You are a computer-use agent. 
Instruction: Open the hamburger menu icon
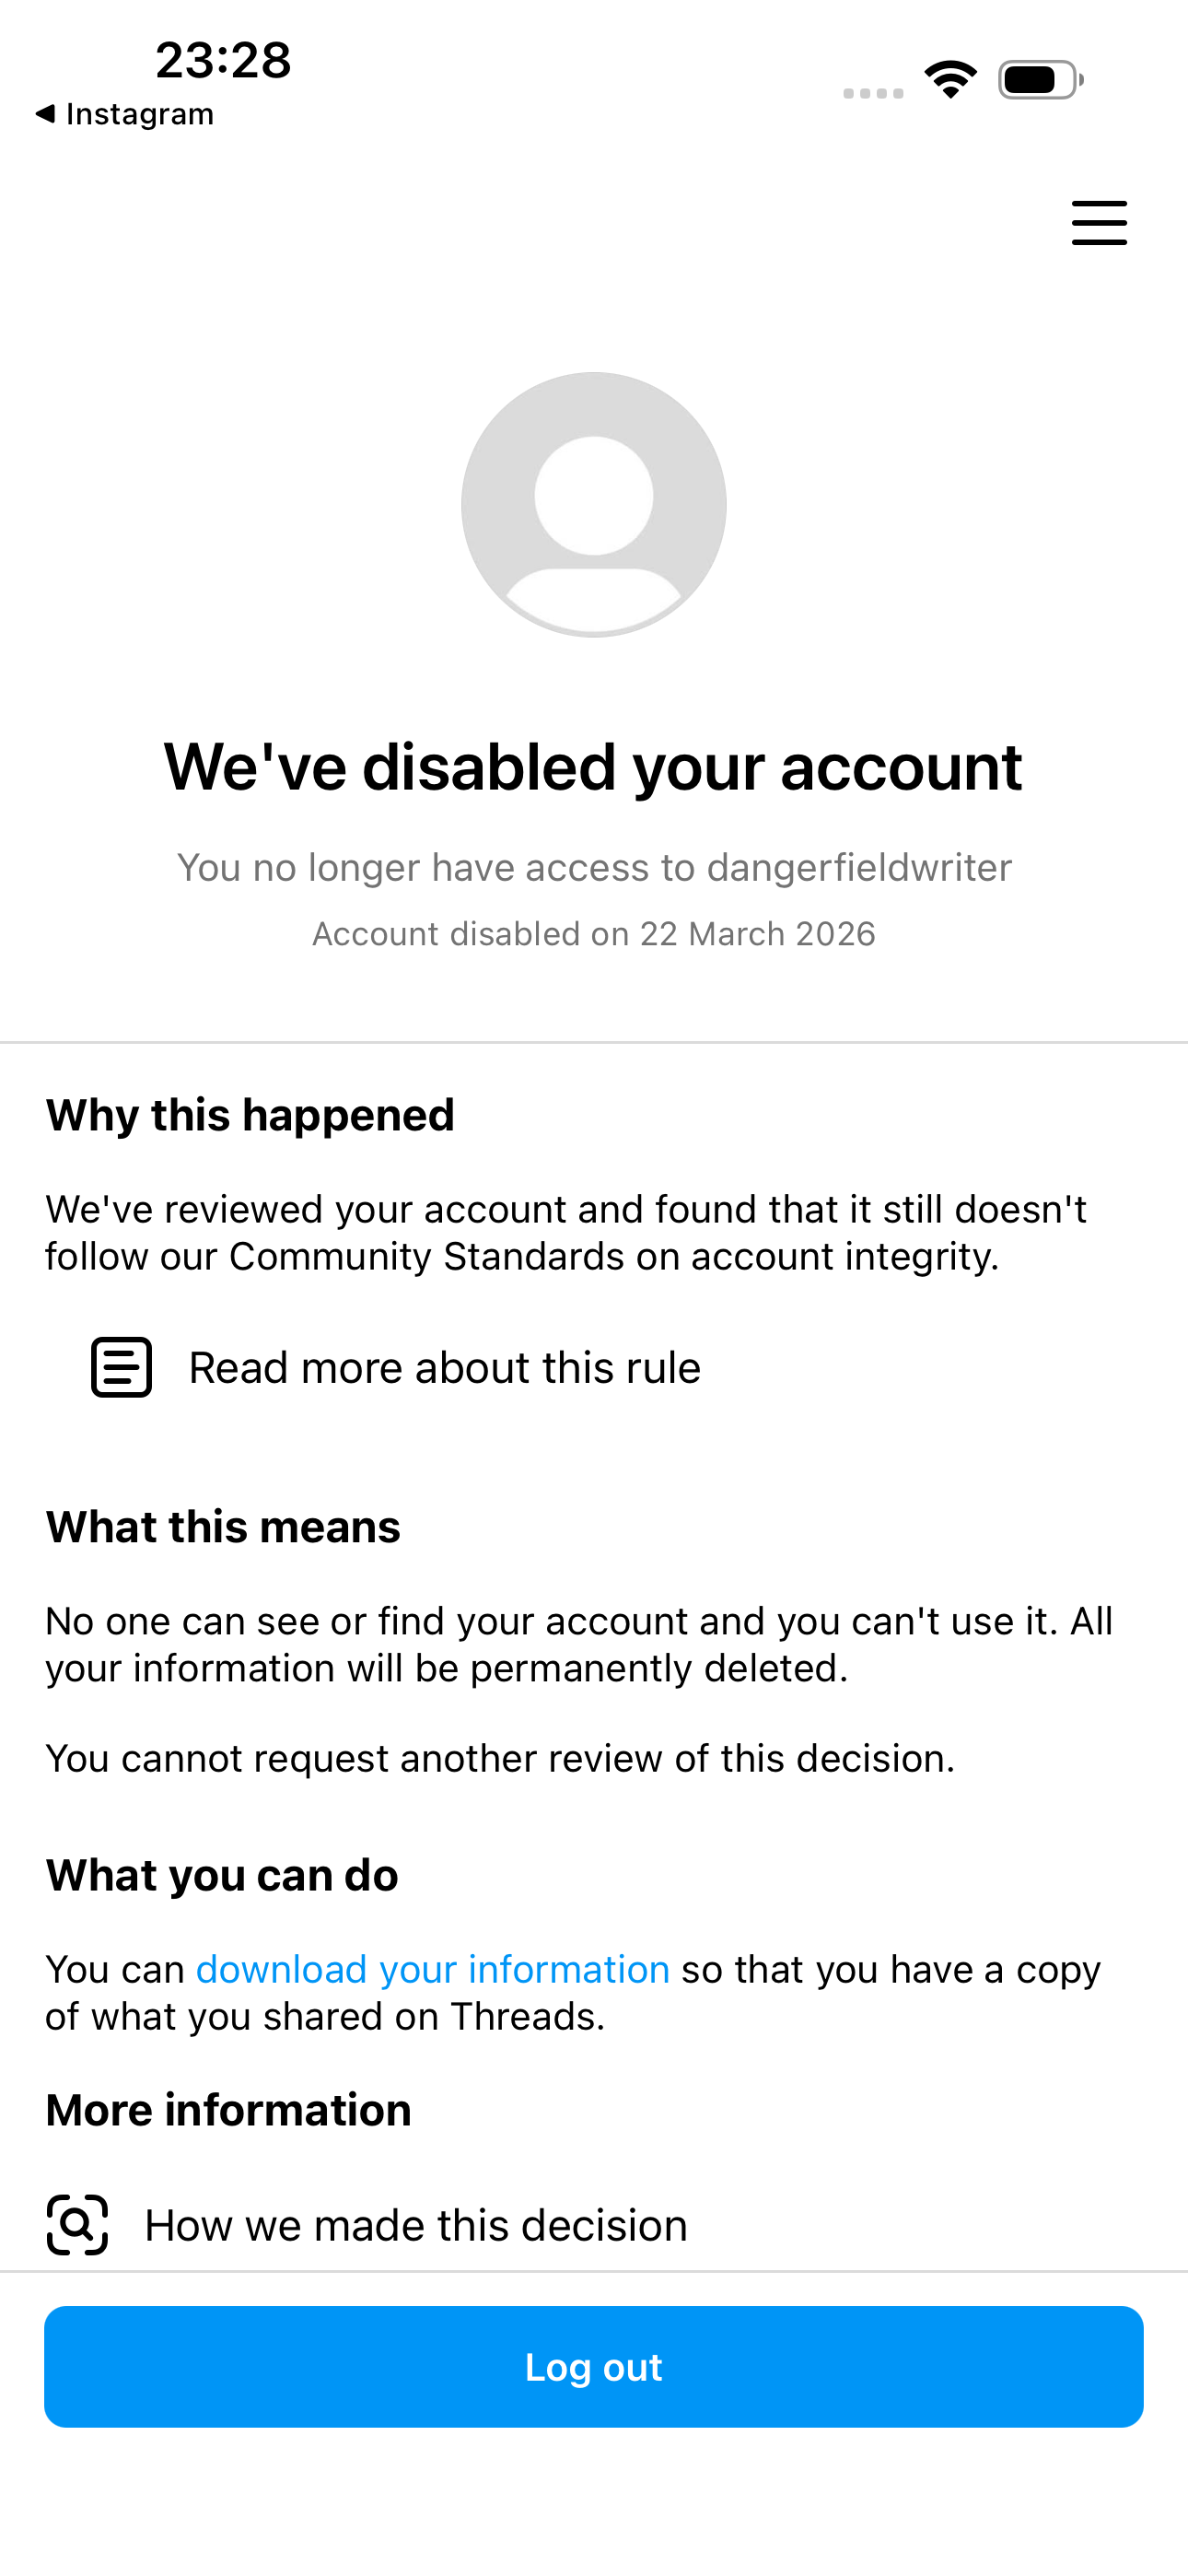click(x=1099, y=222)
